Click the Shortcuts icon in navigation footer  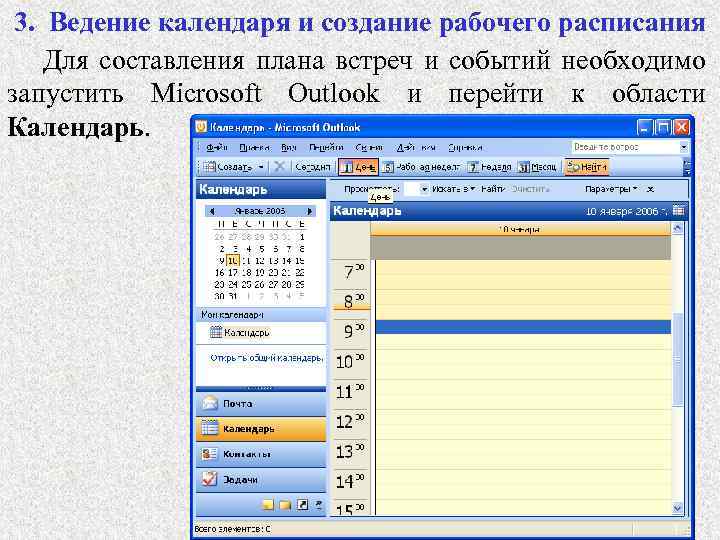click(x=302, y=505)
